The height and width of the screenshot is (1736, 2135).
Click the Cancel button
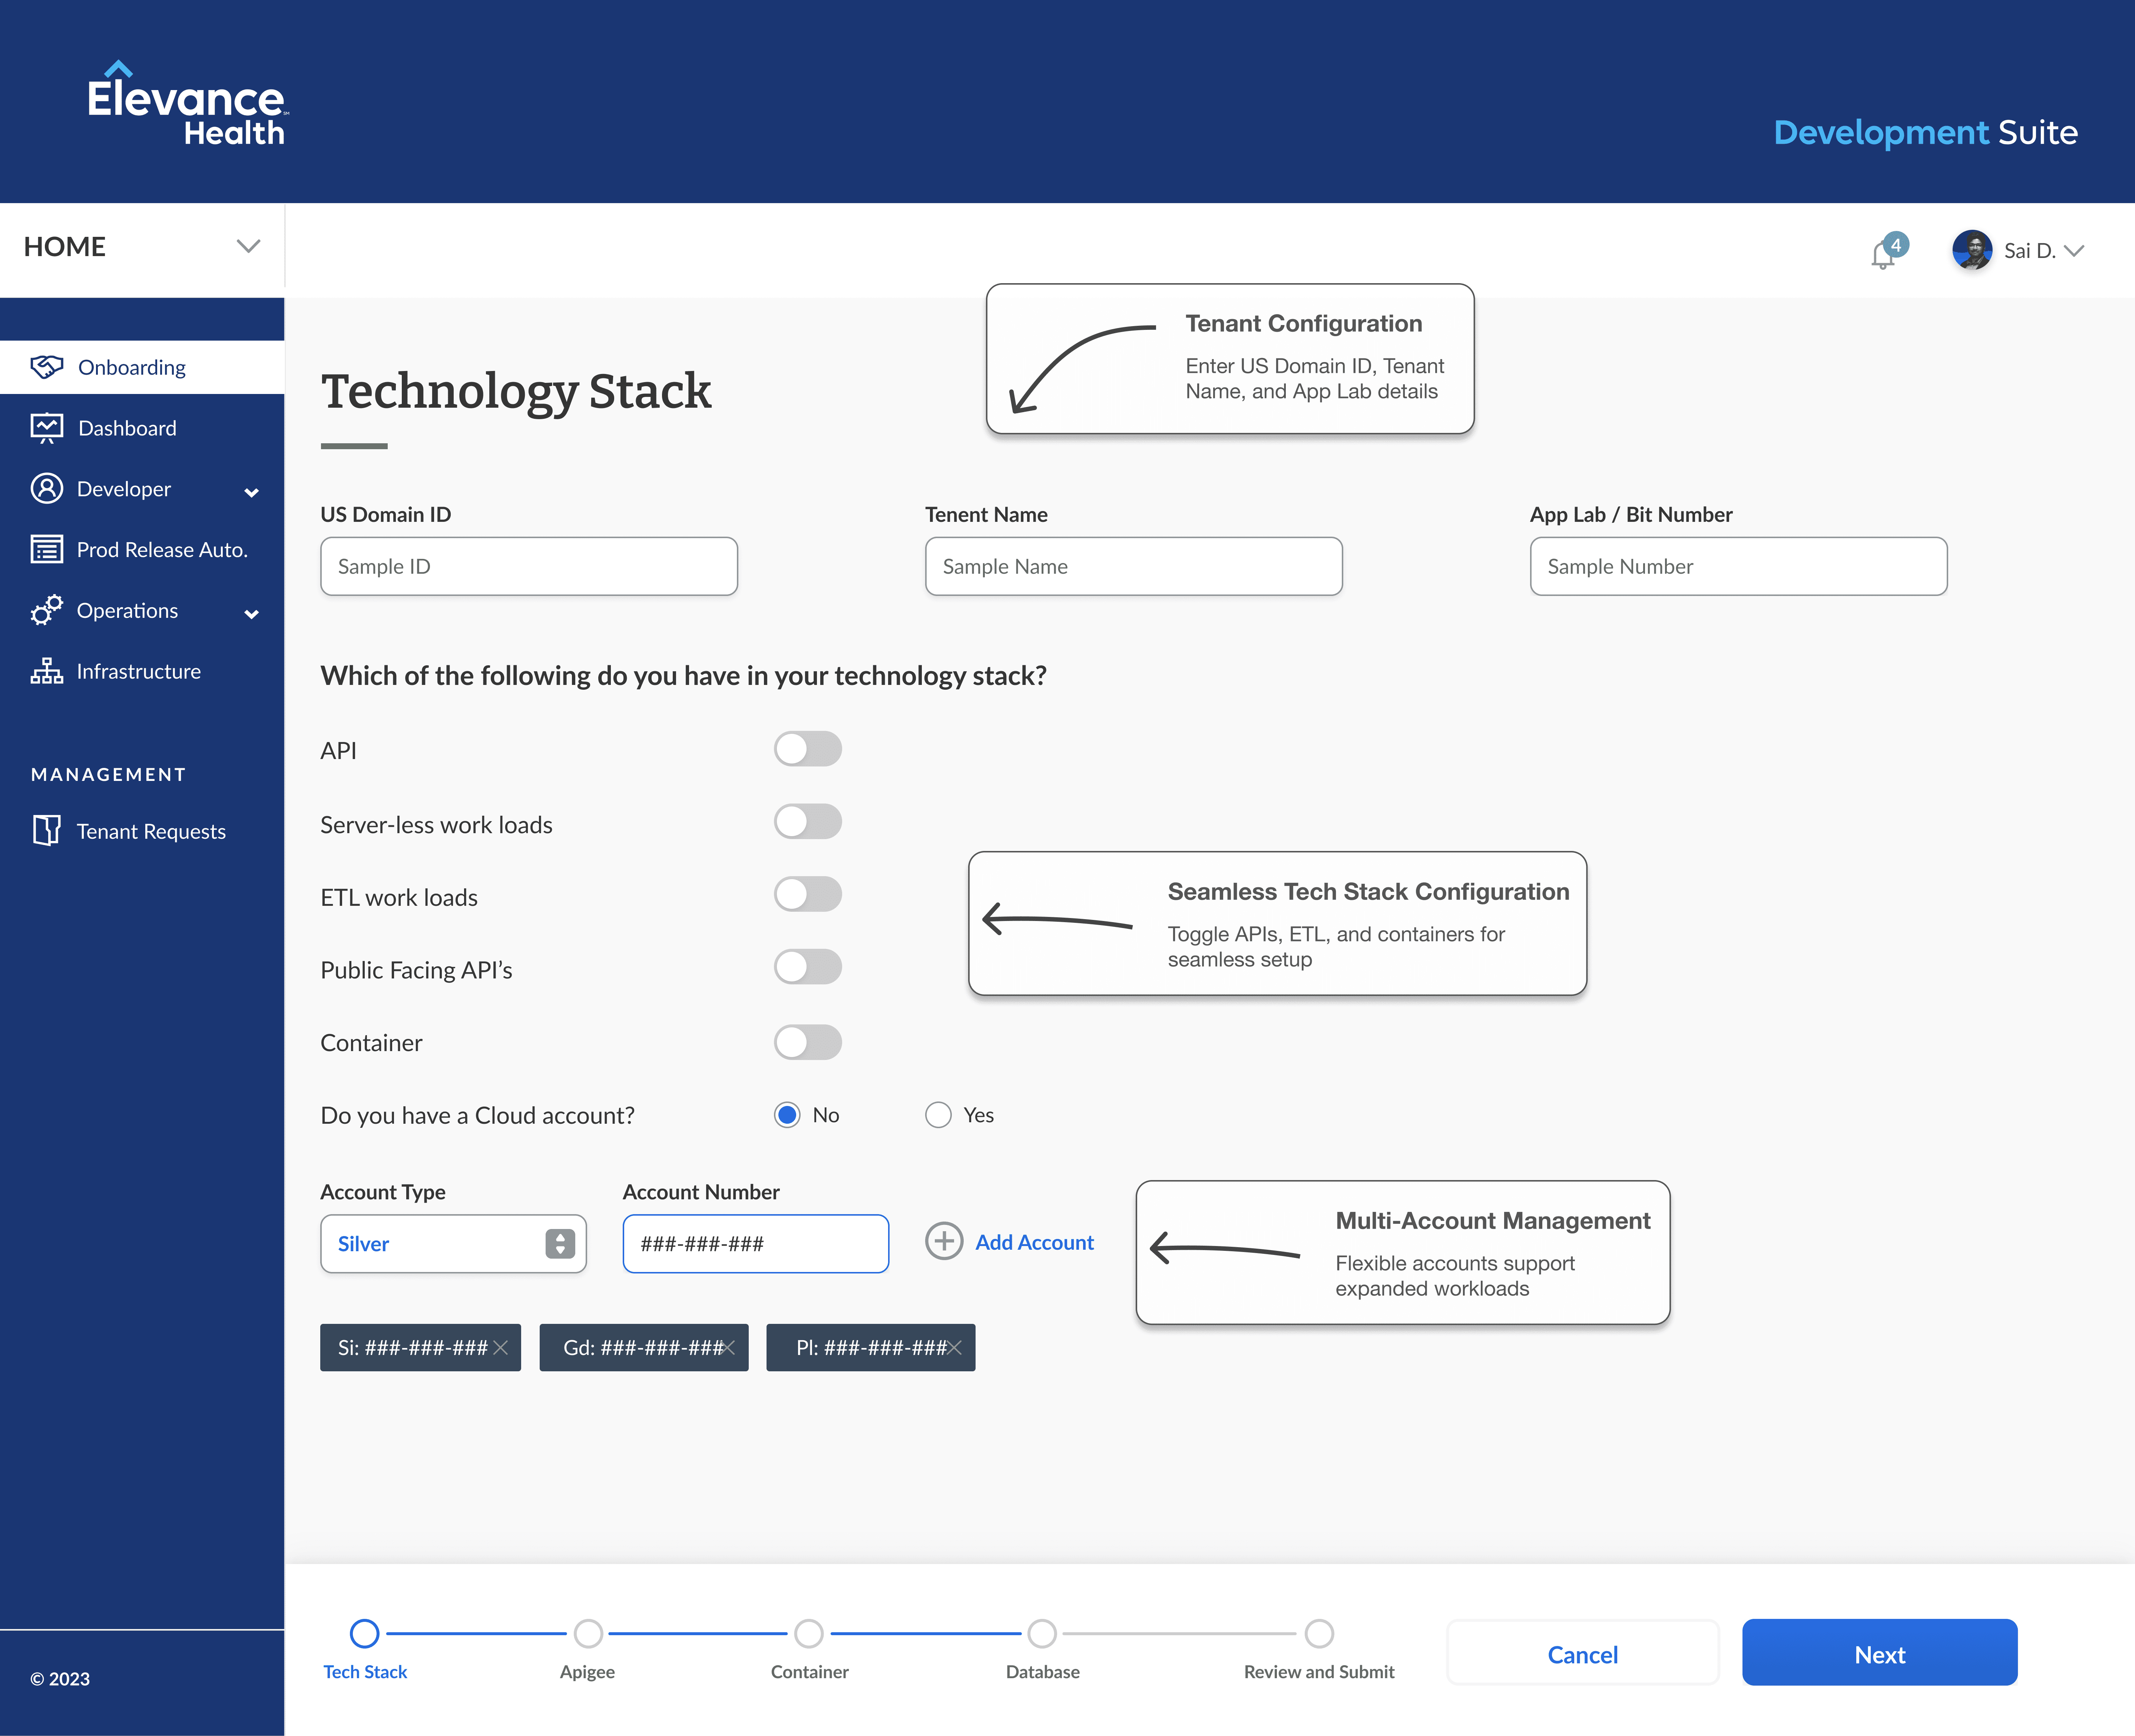click(1582, 1654)
